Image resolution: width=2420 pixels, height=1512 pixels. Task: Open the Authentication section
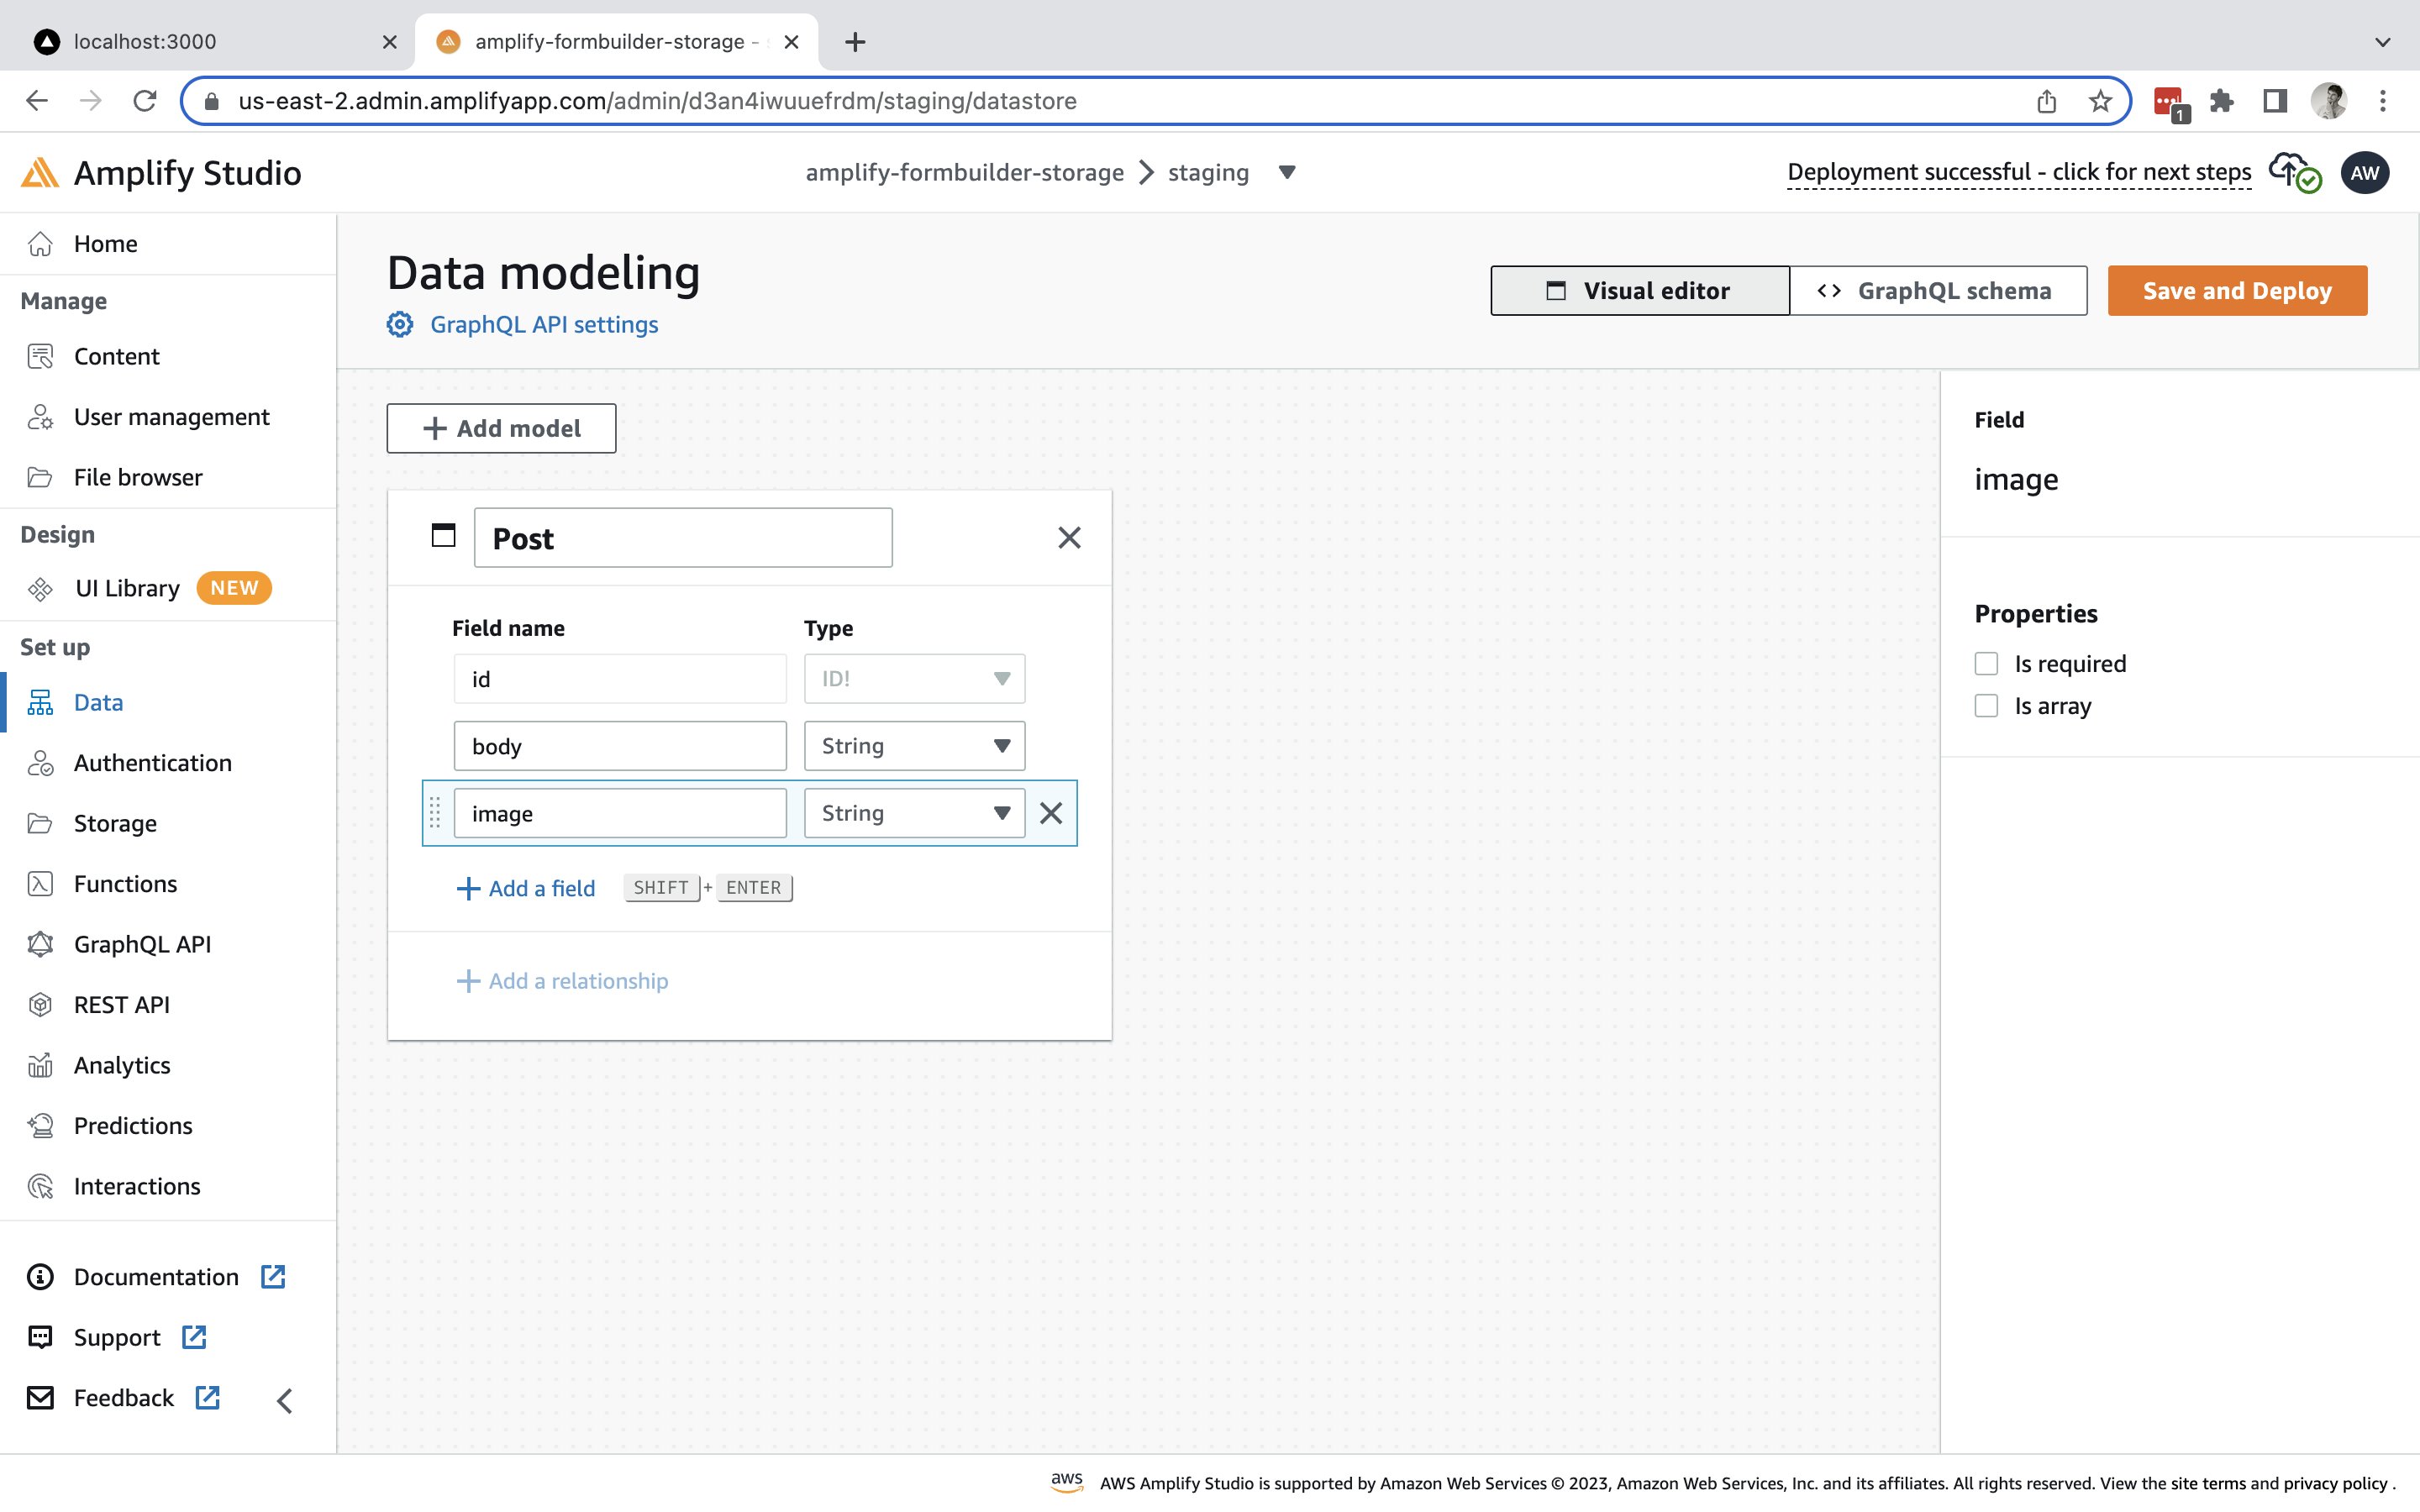152,763
